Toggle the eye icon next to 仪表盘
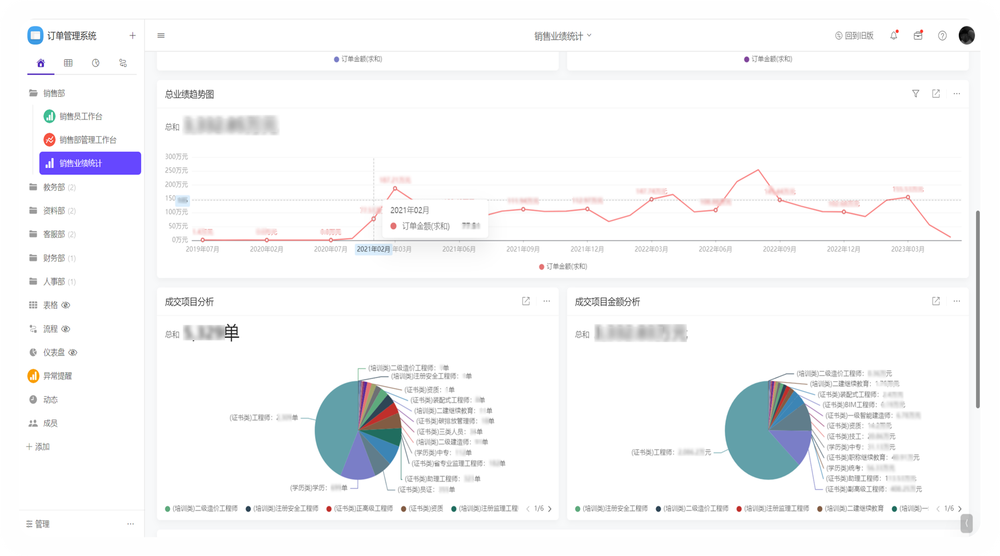1000x556 pixels. click(73, 353)
